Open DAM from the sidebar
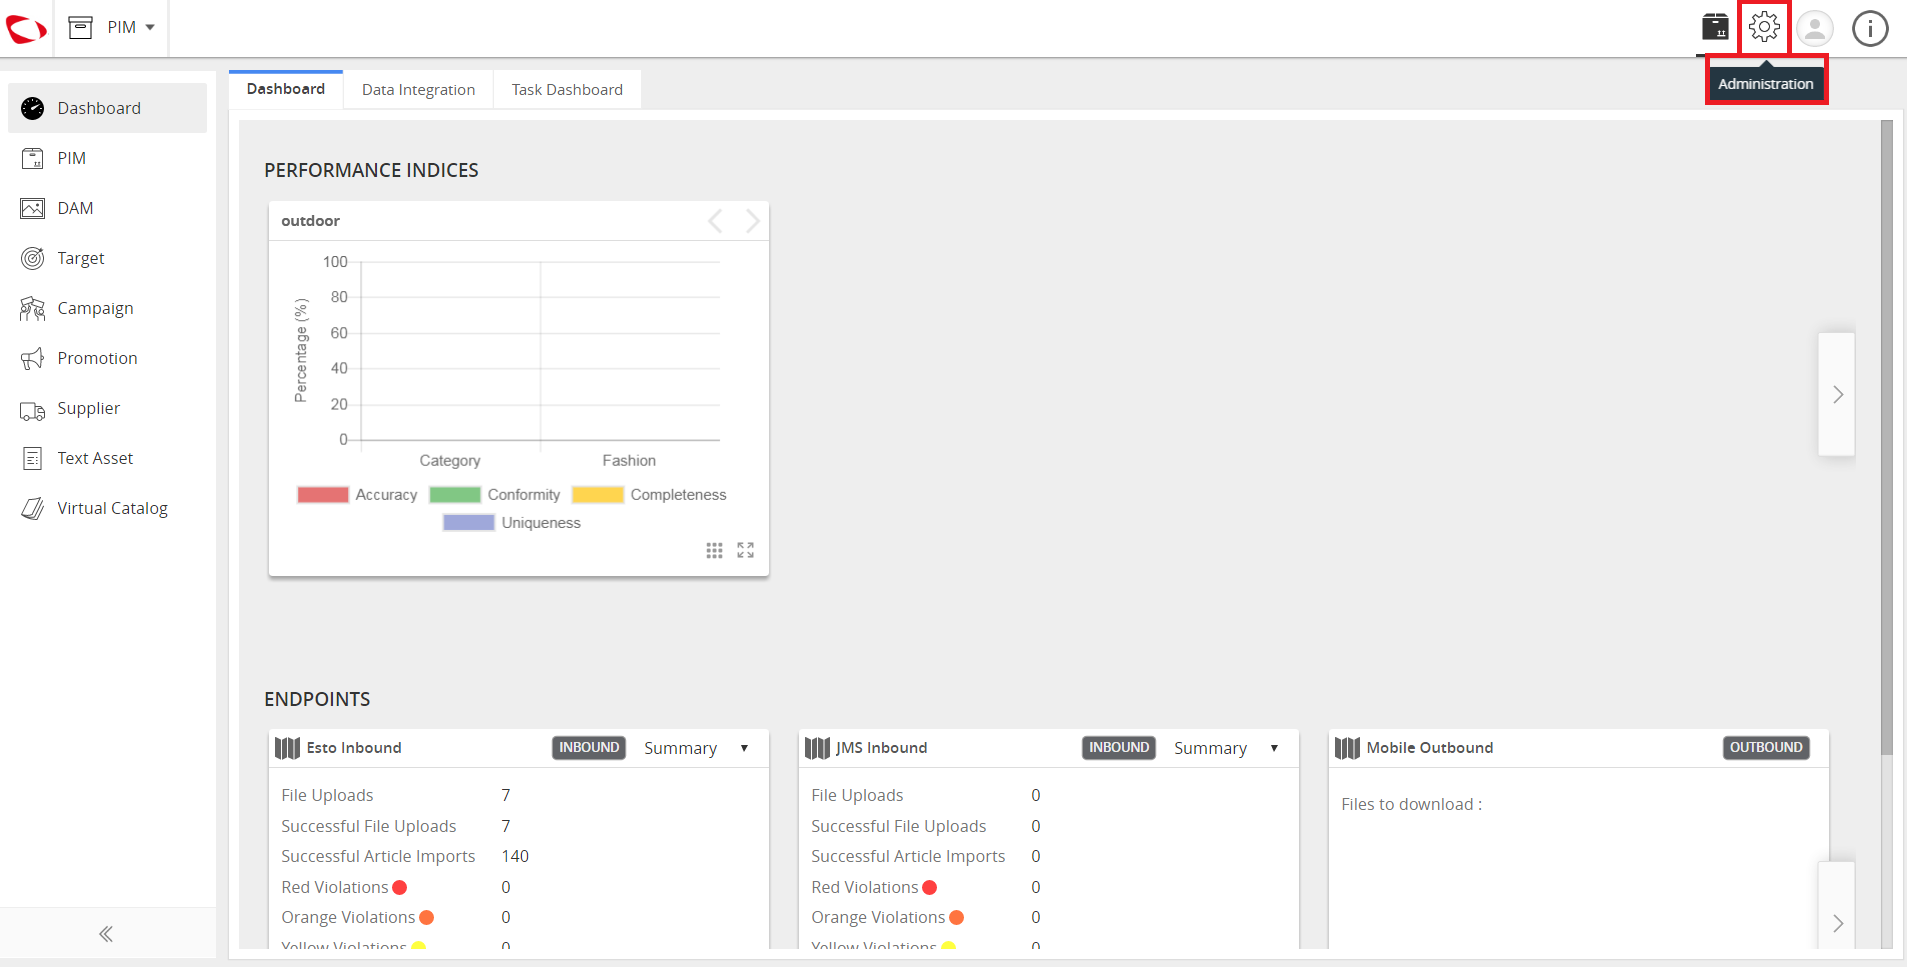 click(108, 208)
